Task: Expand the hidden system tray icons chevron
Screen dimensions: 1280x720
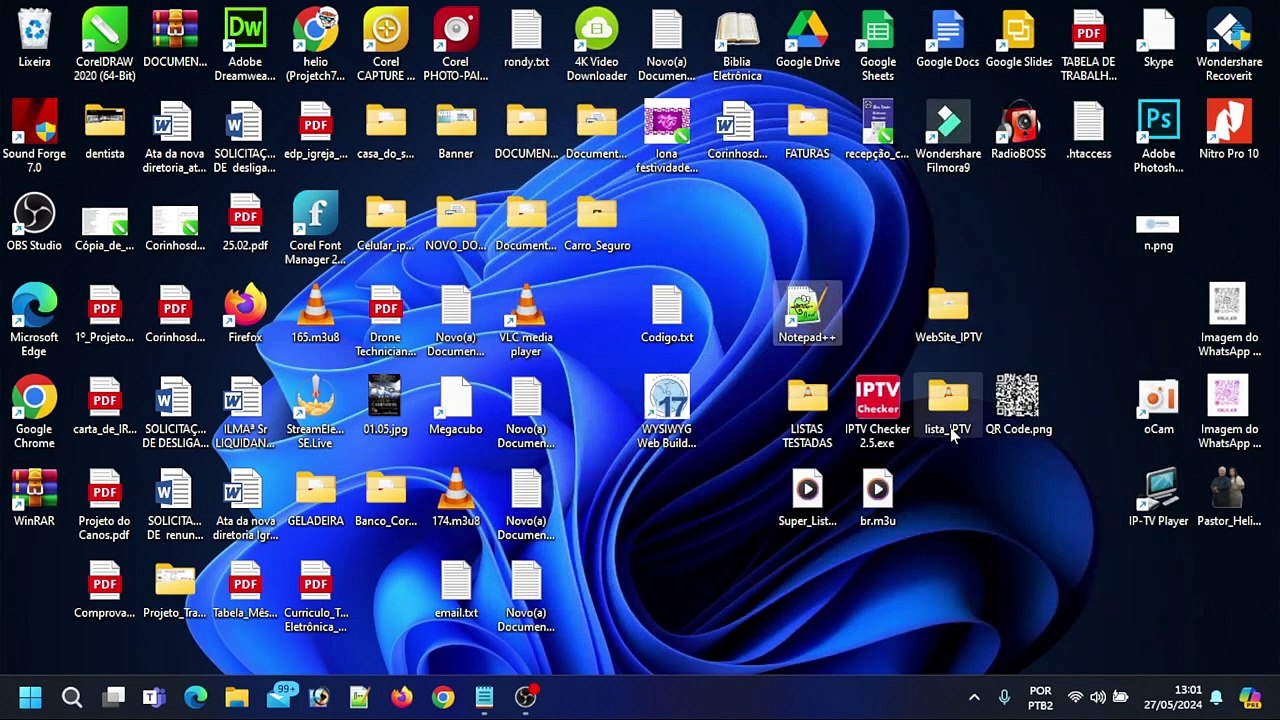Action: (x=974, y=697)
